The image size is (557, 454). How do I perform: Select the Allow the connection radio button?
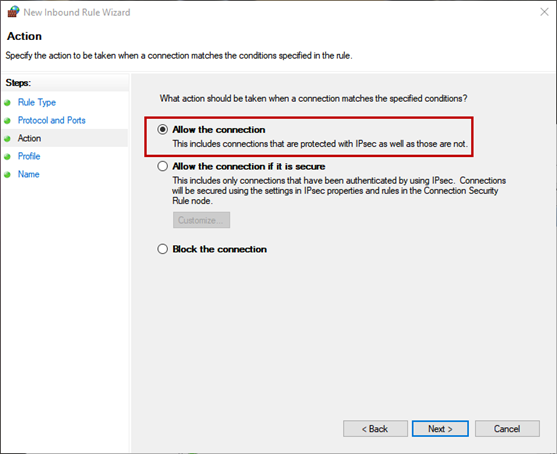click(x=162, y=130)
